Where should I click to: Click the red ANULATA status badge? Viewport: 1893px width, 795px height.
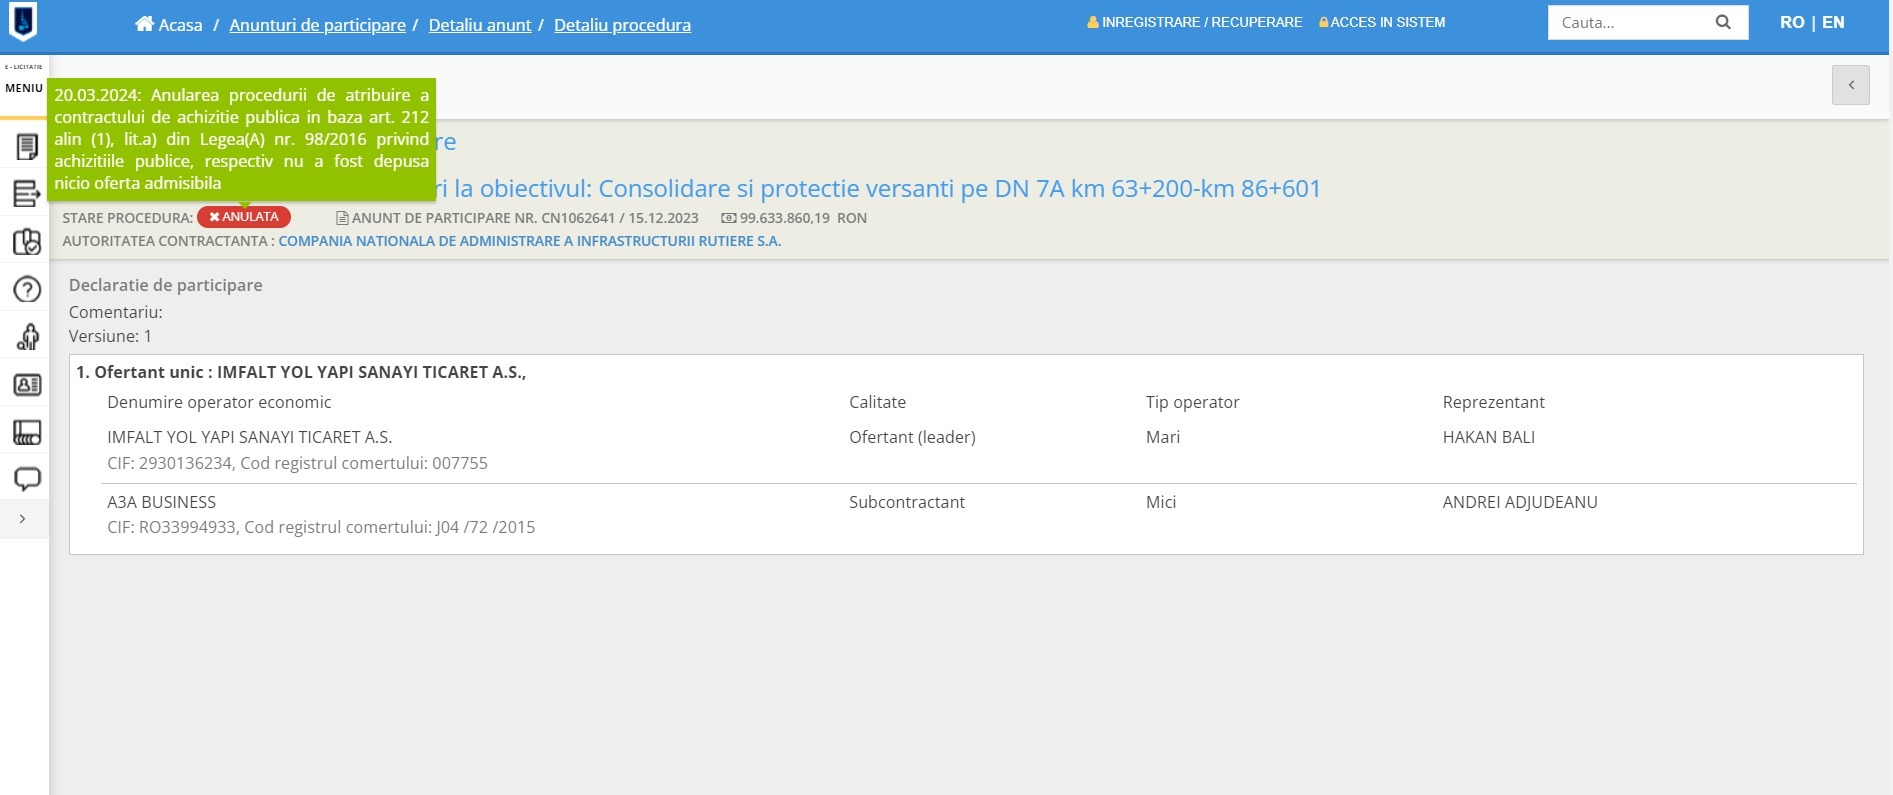tap(244, 217)
